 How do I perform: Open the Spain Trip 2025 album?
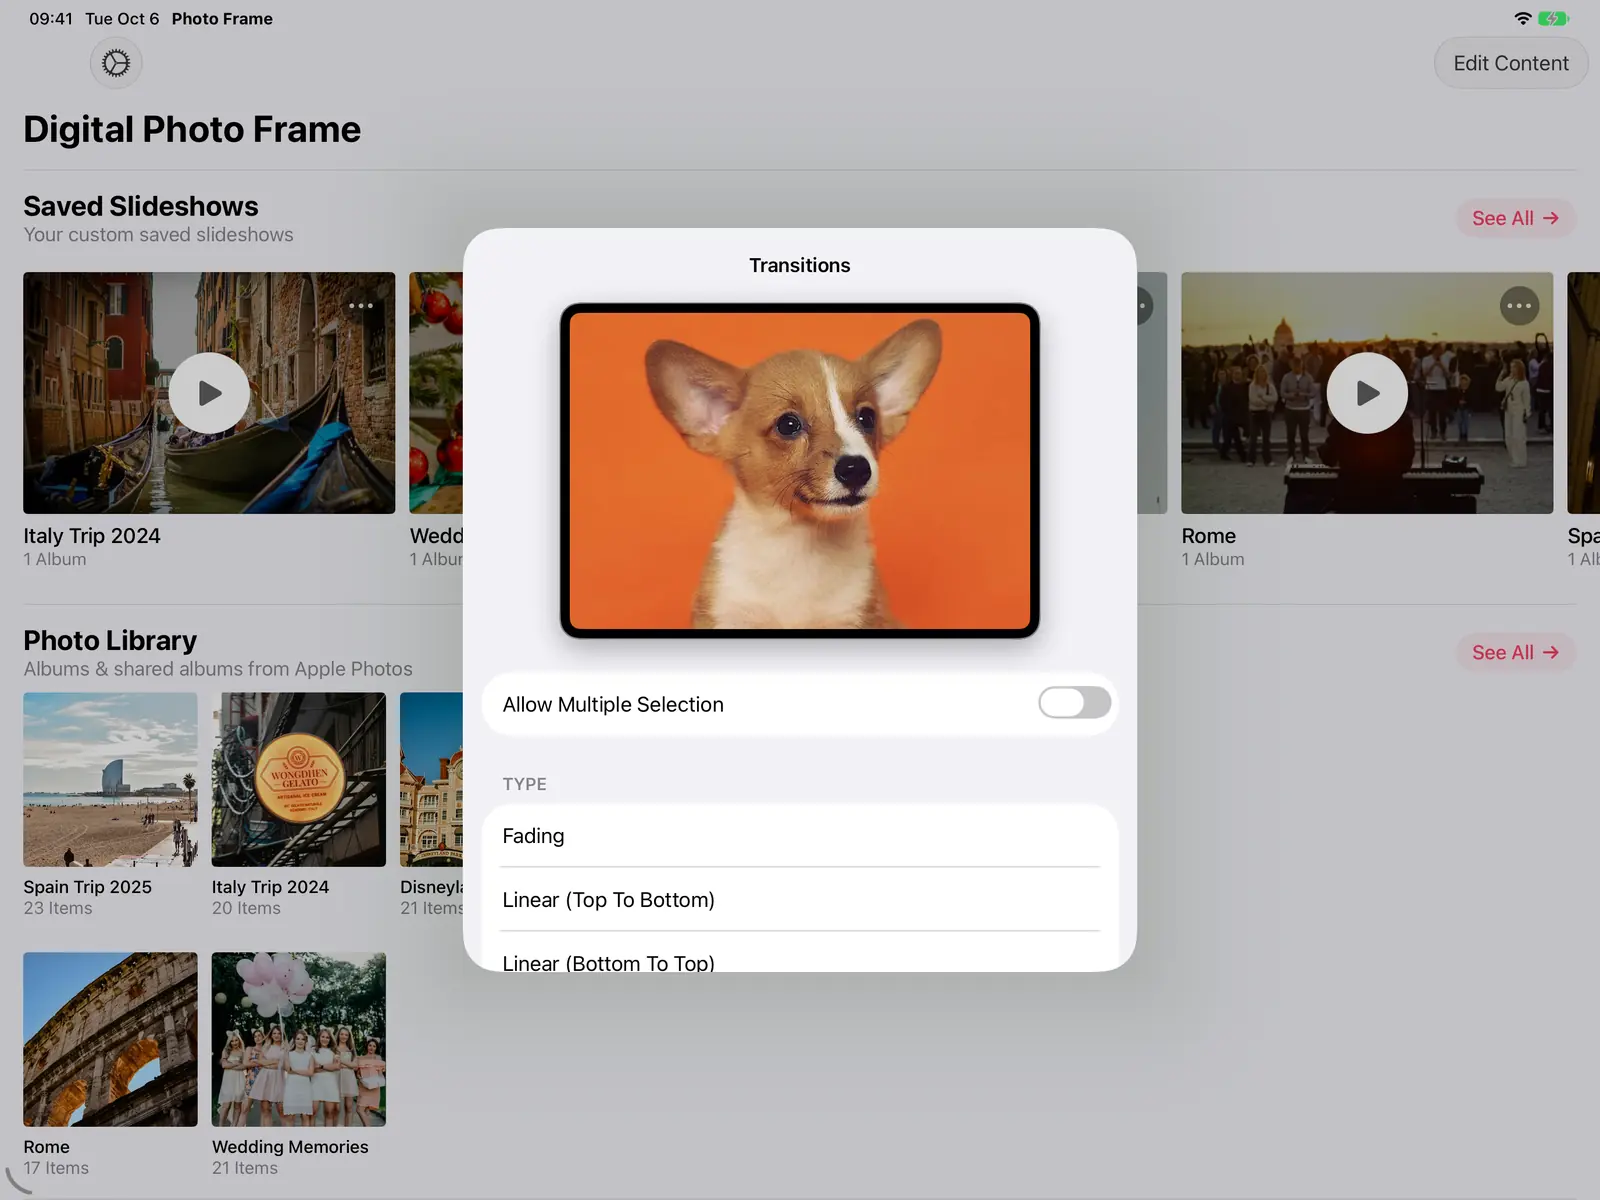click(110, 780)
